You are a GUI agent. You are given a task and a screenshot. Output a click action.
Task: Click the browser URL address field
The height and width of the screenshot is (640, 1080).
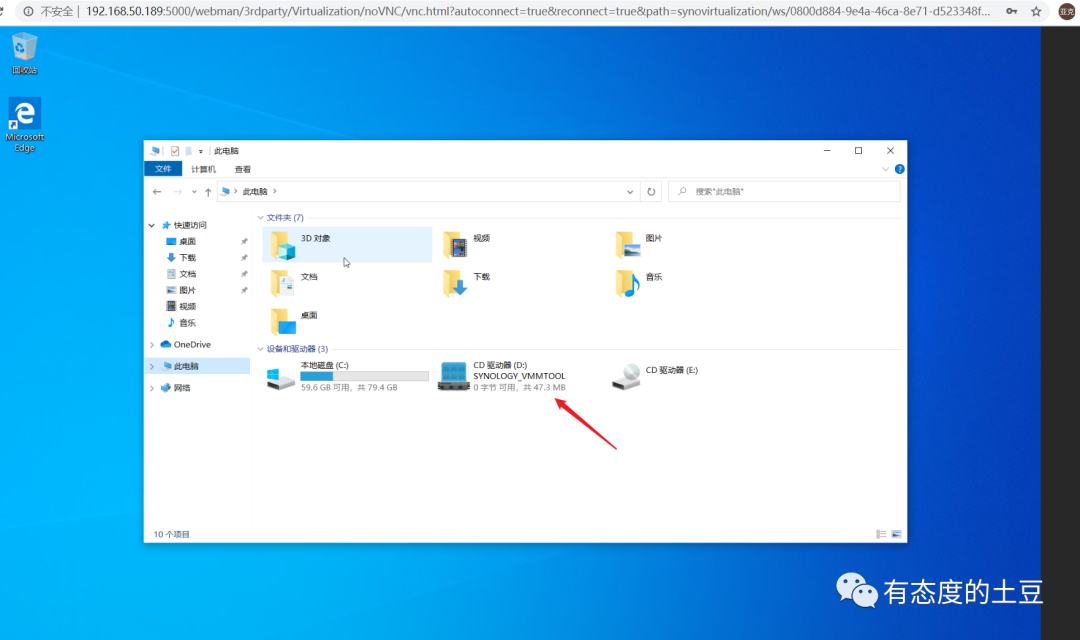[537, 11]
